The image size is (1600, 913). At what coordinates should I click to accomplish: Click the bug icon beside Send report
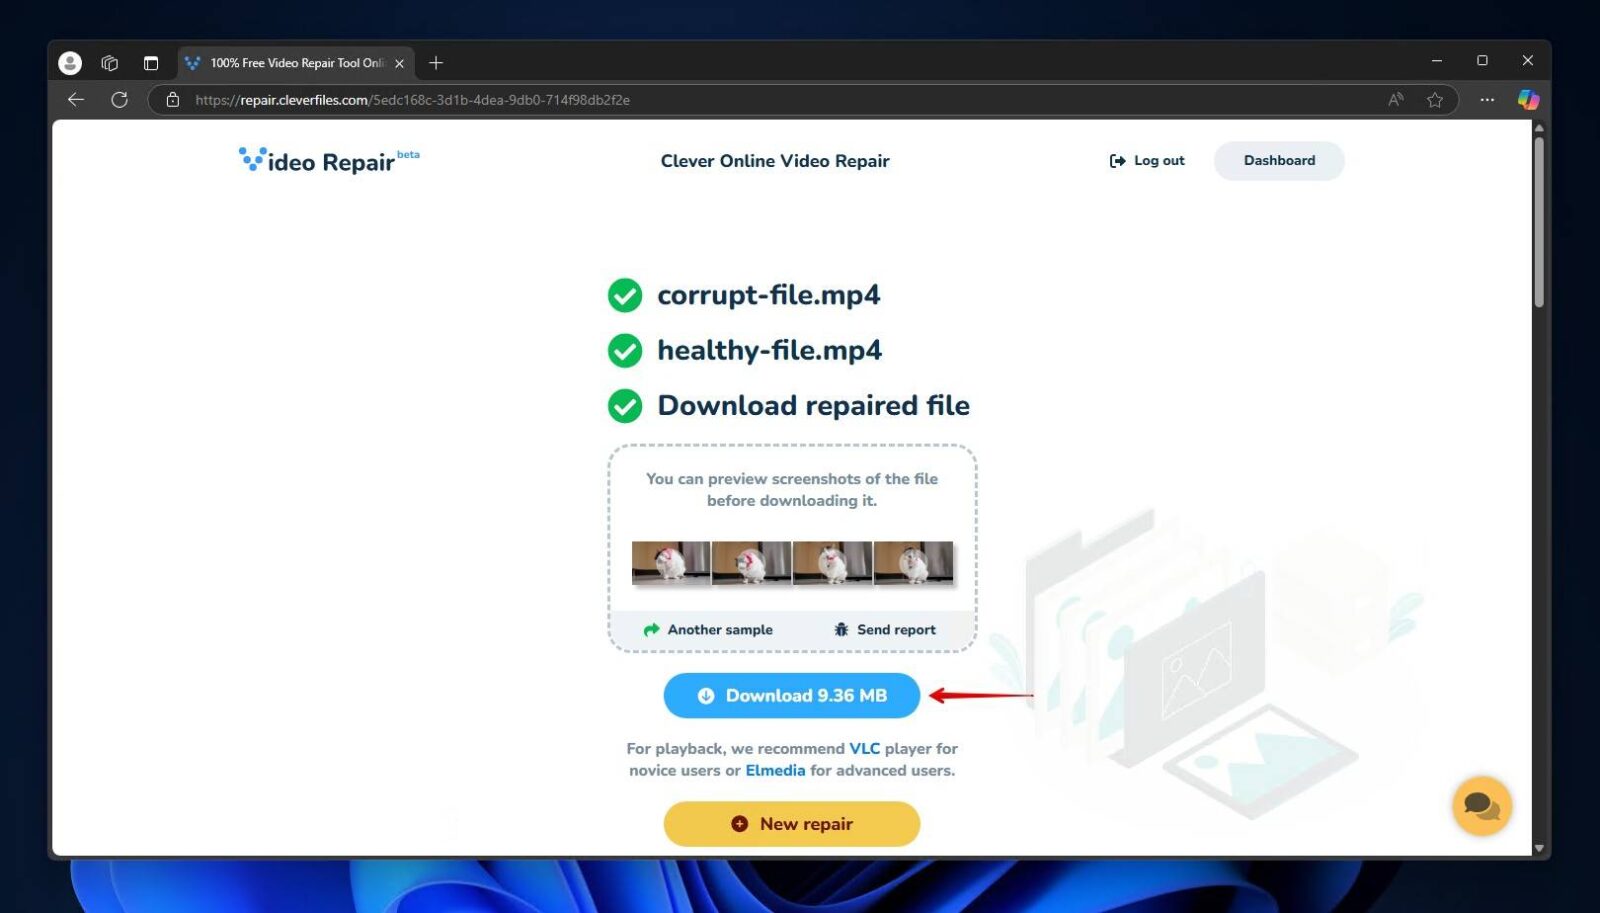coord(841,629)
